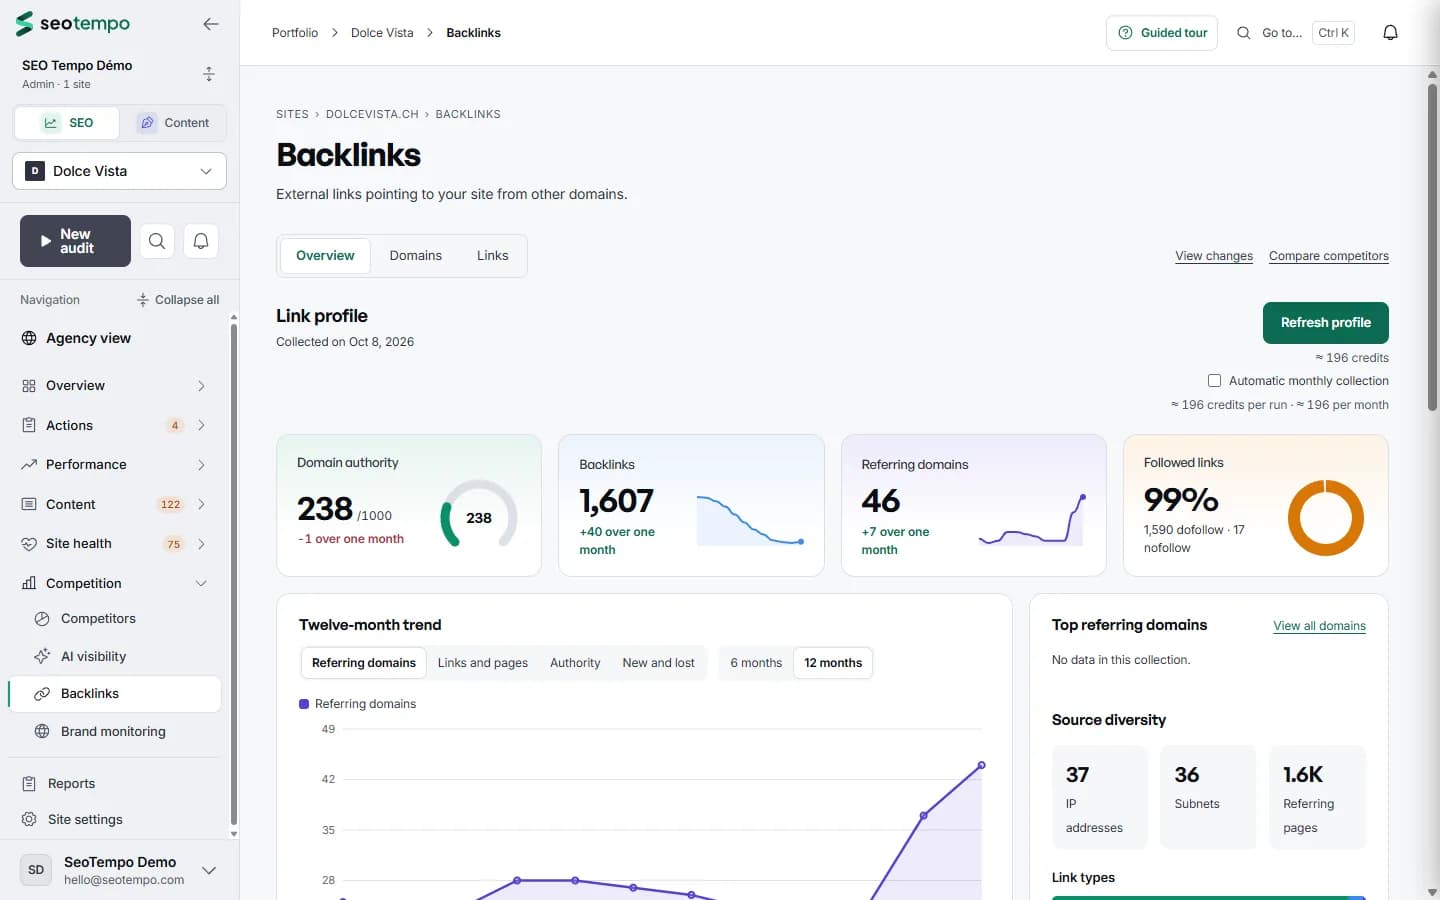Click the Competitors icon
Image resolution: width=1440 pixels, height=900 pixels.
(42, 619)
